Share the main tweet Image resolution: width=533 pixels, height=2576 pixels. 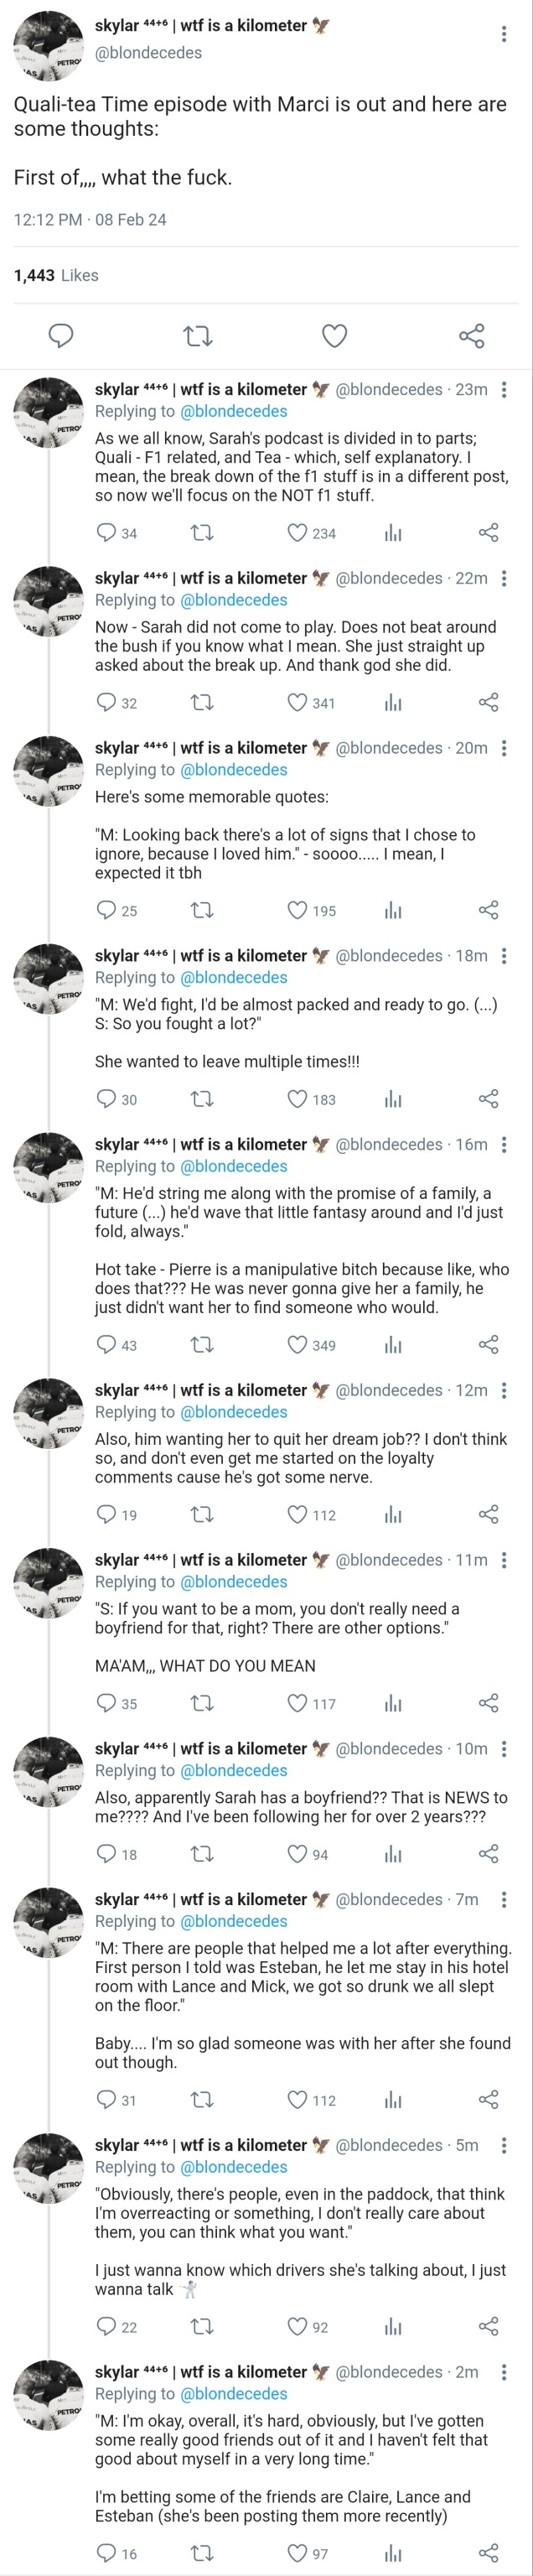coord(471,336)
